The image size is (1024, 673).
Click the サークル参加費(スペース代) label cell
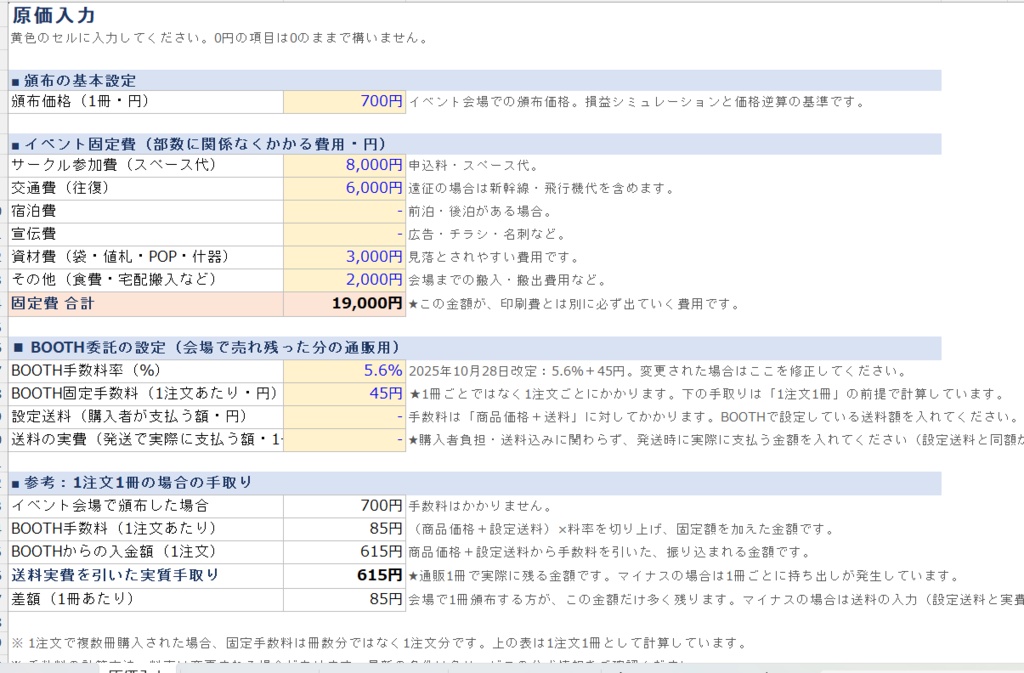point(146,165)
